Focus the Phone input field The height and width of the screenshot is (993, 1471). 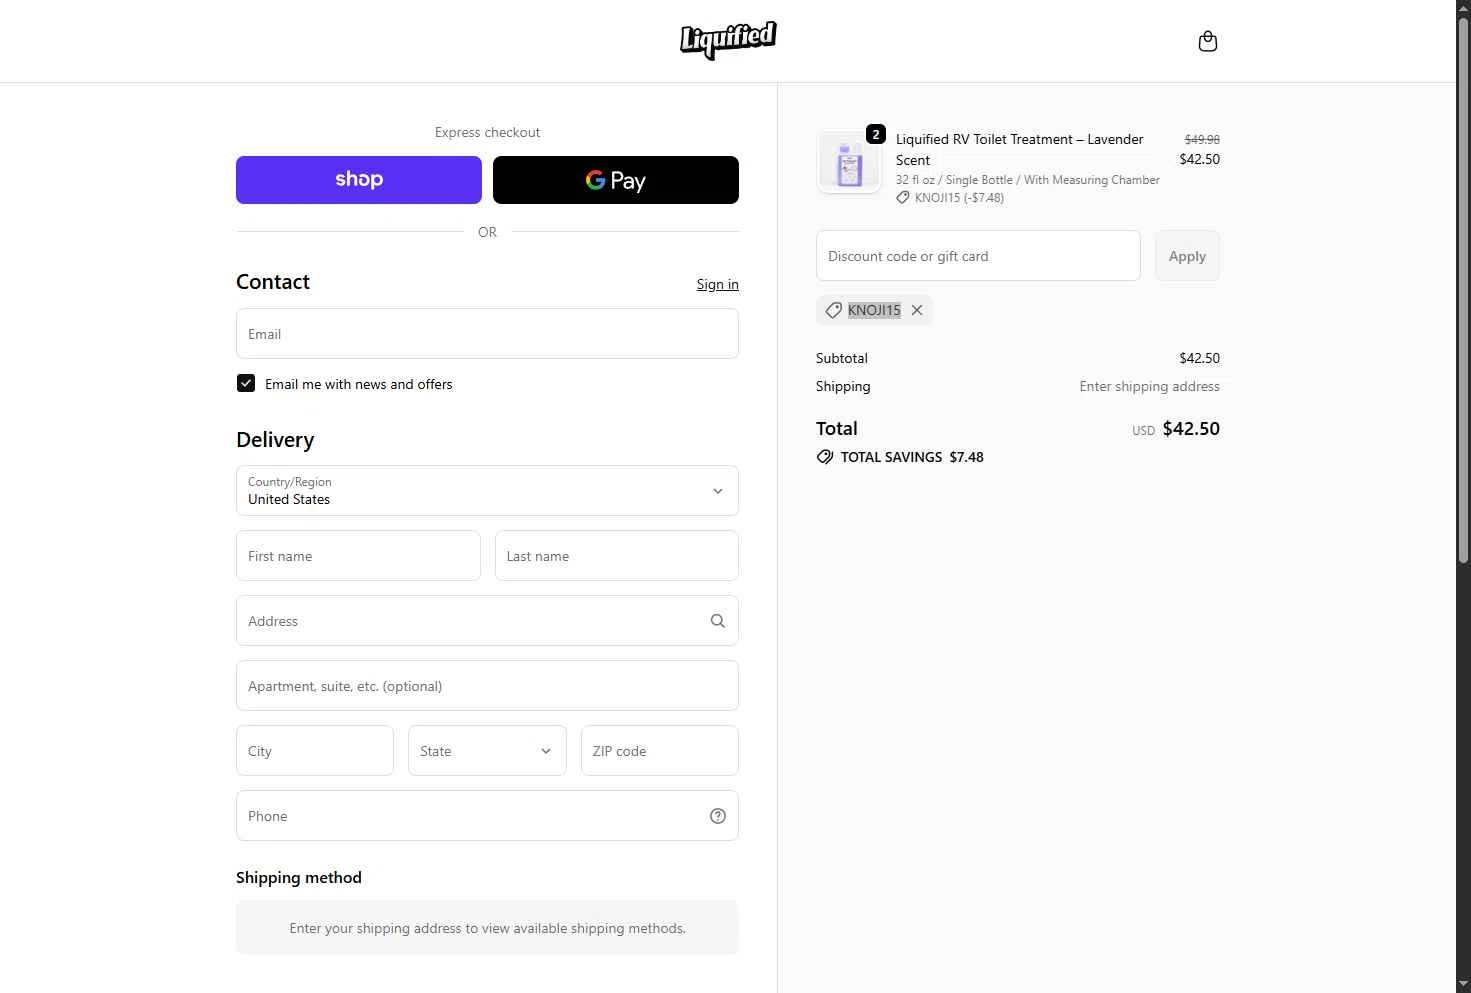pos(487,816)
